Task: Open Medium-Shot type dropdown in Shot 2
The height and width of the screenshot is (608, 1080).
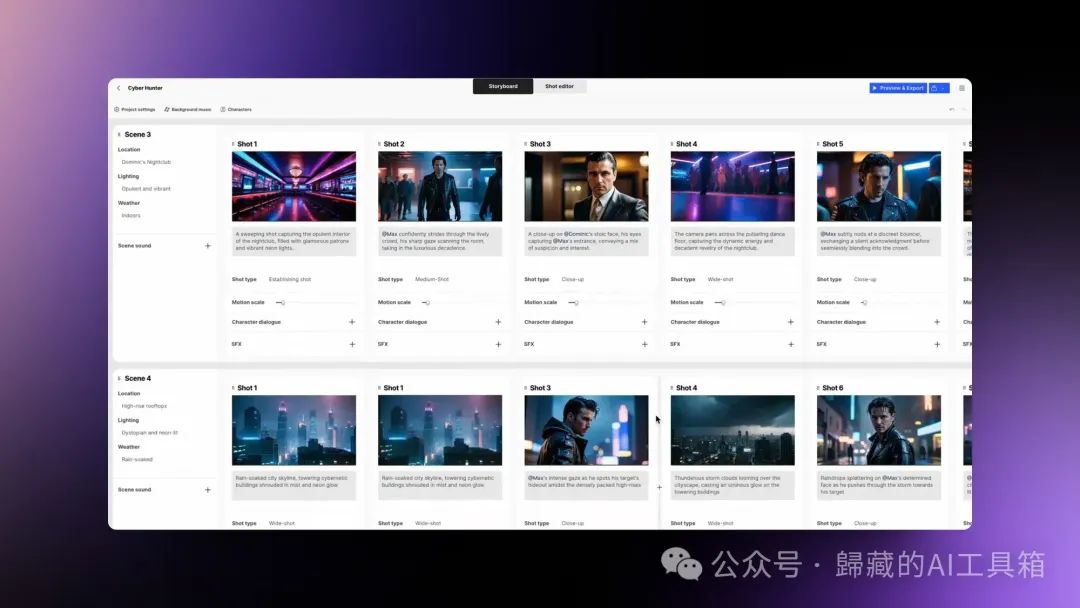Action: point(432,280)
